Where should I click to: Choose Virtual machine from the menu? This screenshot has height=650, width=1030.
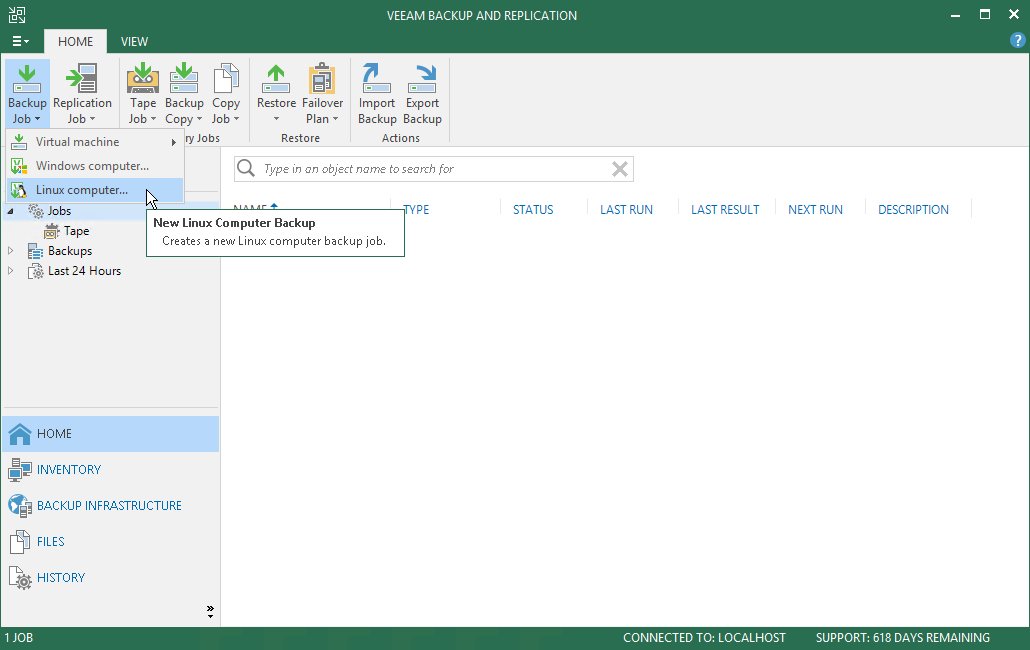(95, 142)
